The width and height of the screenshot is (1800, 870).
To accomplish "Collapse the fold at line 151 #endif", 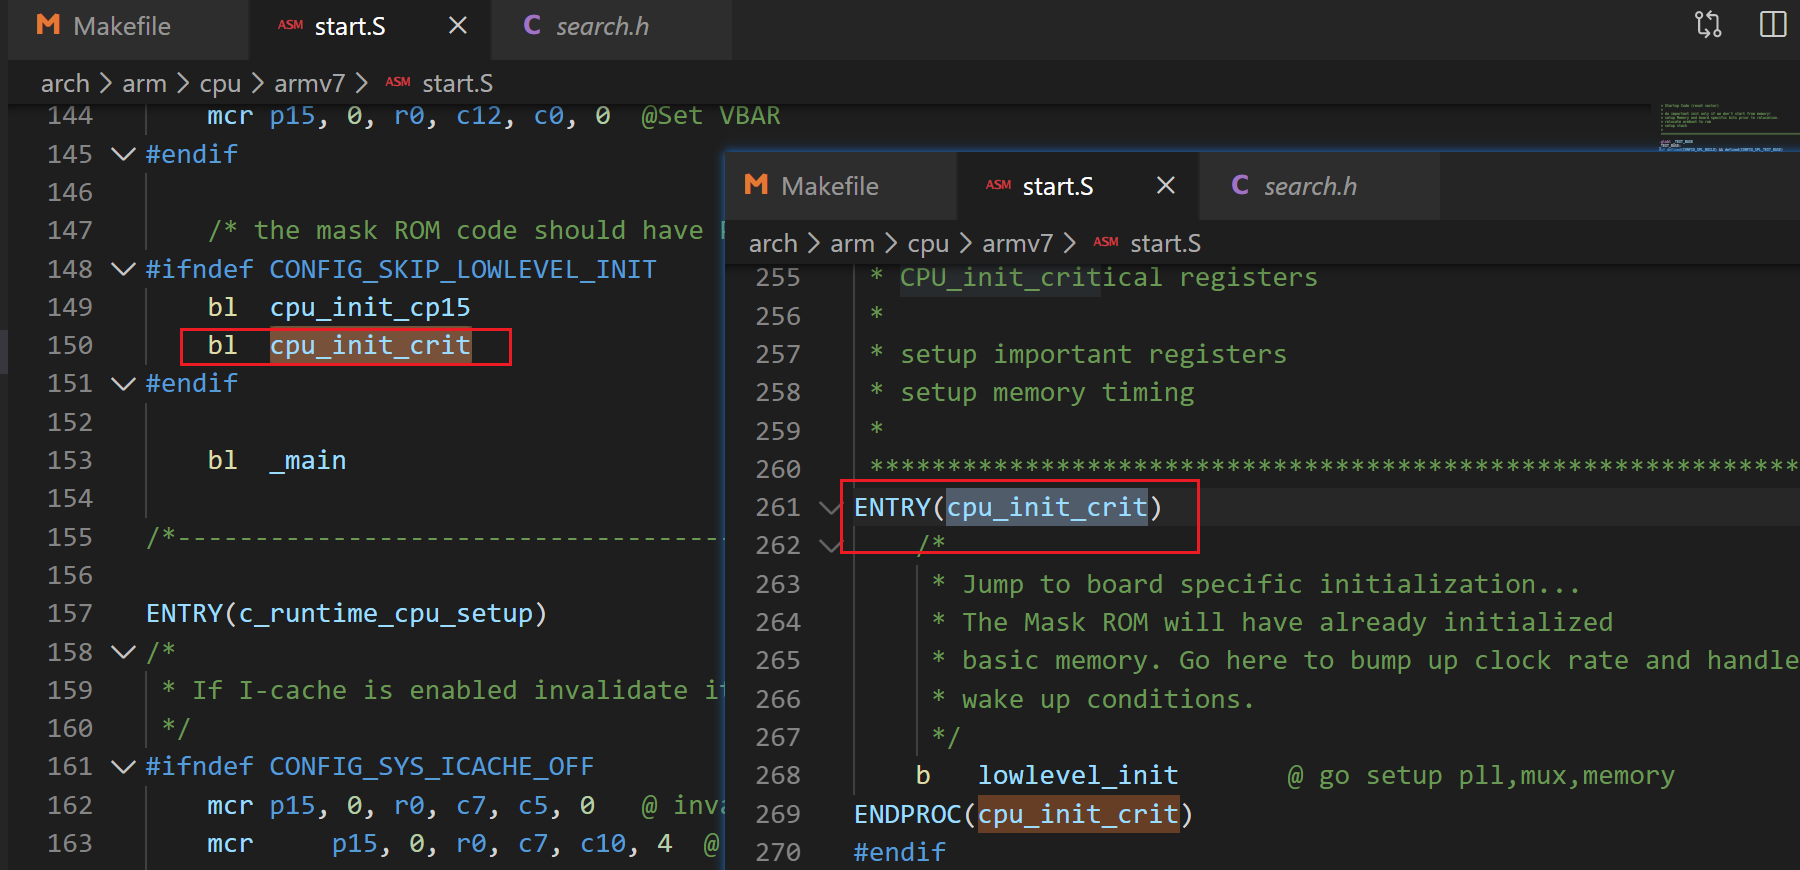I will pos(123,384).
